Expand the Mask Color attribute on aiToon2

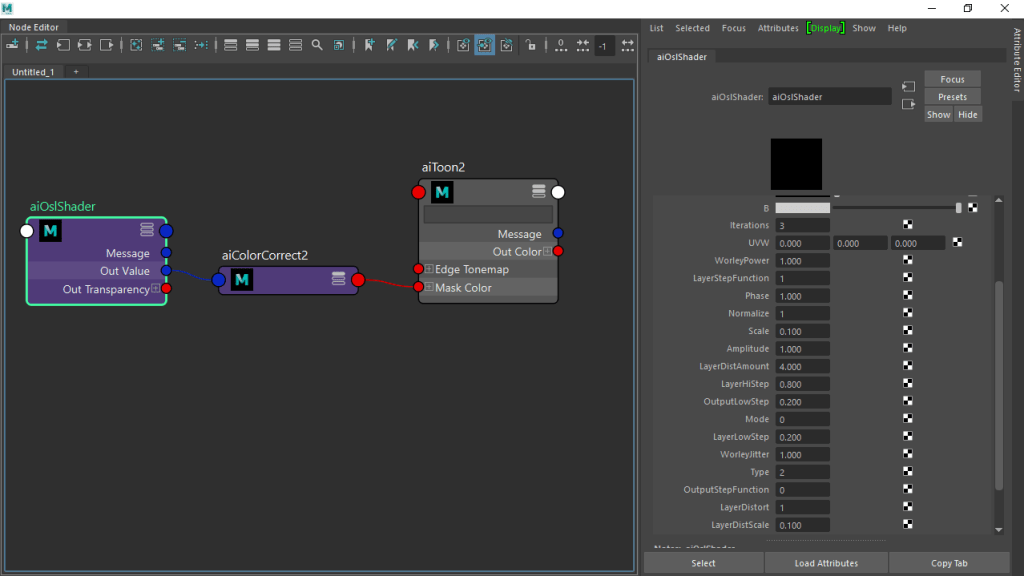[429, 288]
